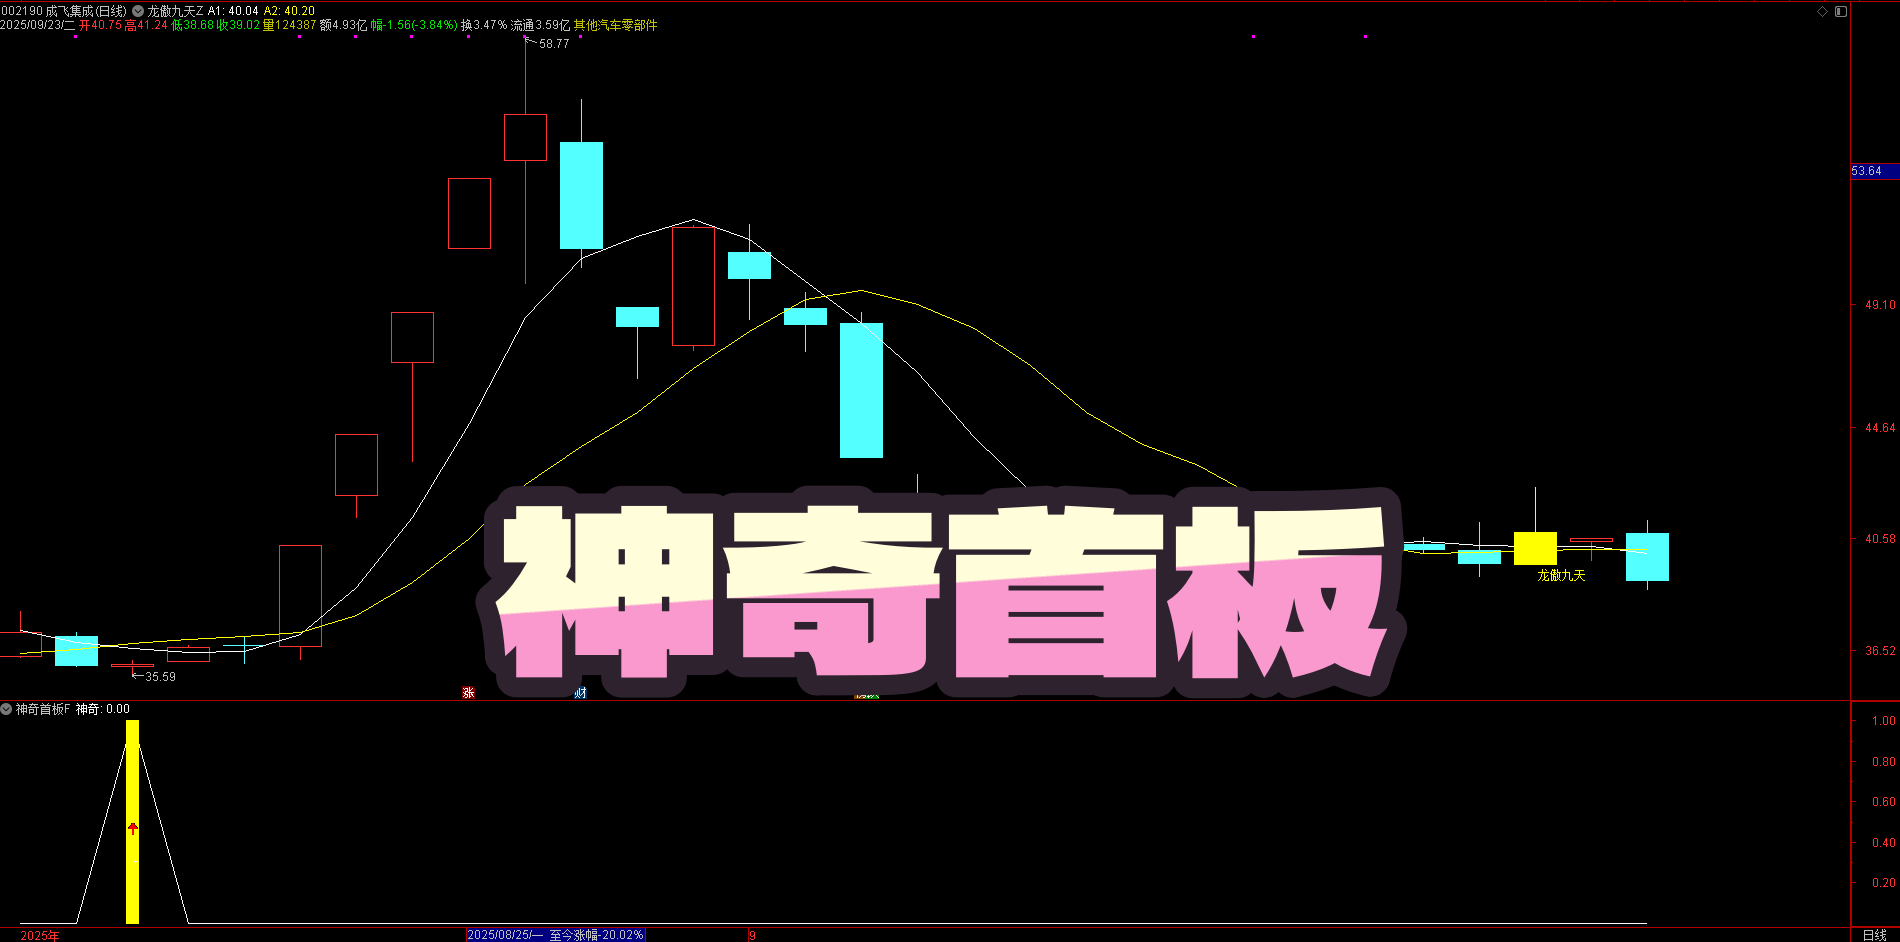
Task: Select the large cyan falling candle
Action: tap(861, 390)
